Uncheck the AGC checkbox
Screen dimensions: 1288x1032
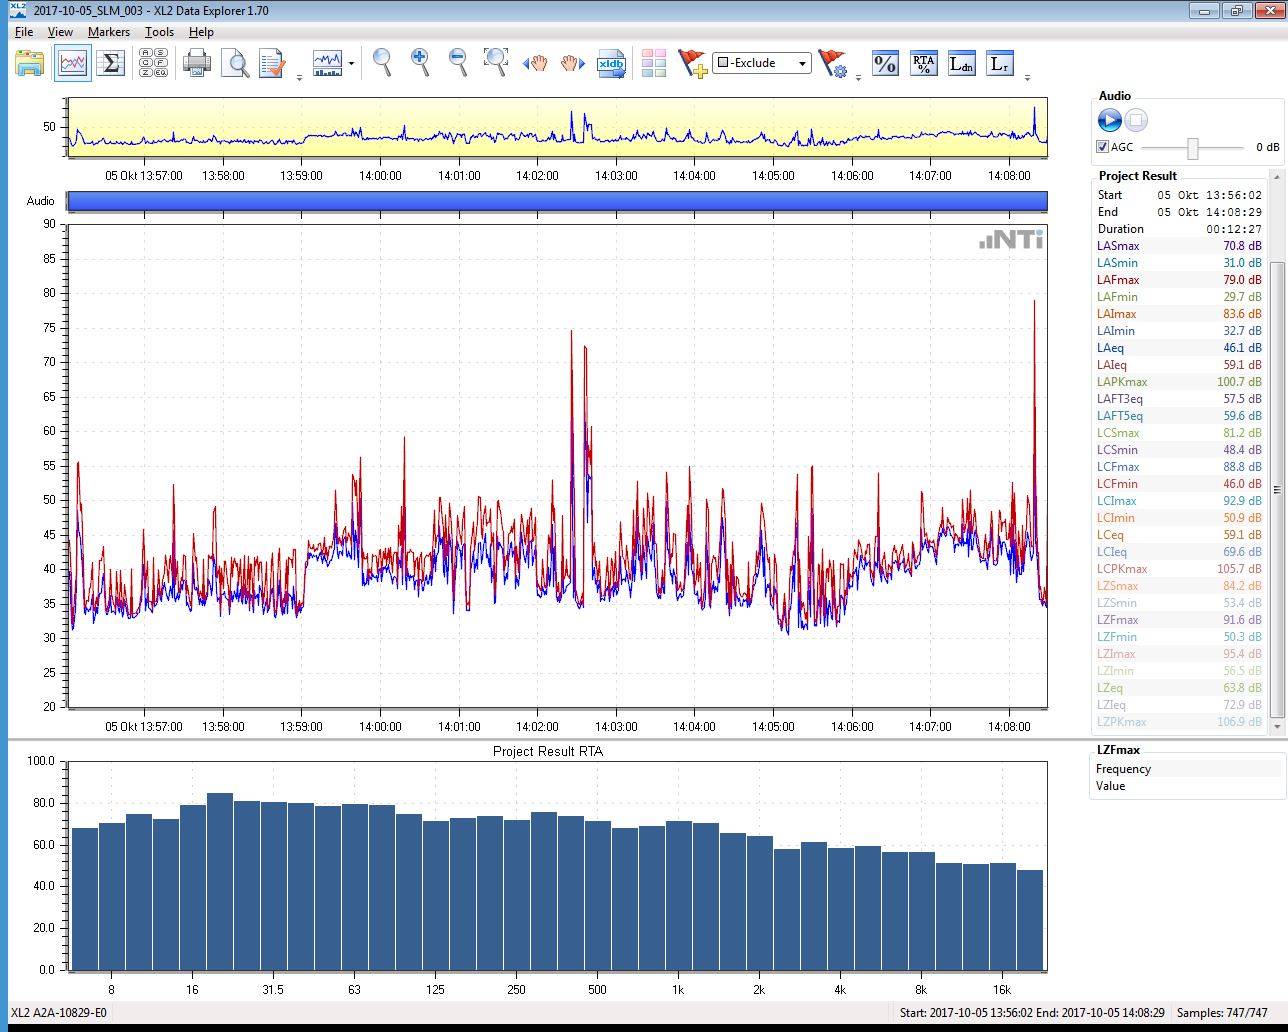(1103, 147)
